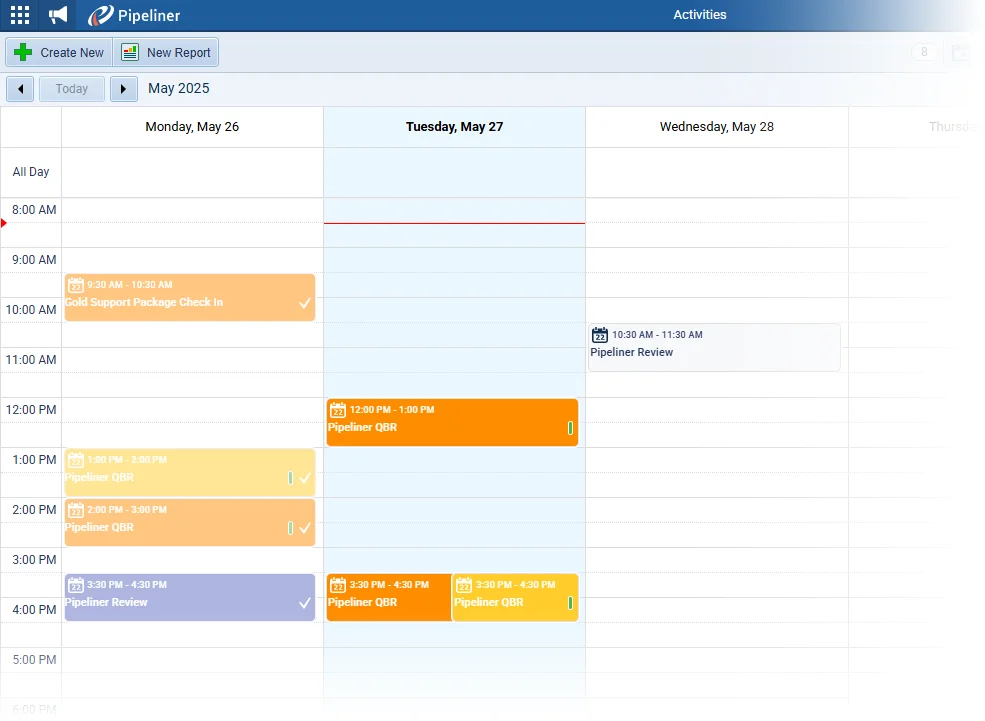
Task: Open Tuesday's yellow 3:30 PM Pipeliner QBR
Action: pyautogui.click(x=515, y=597)
